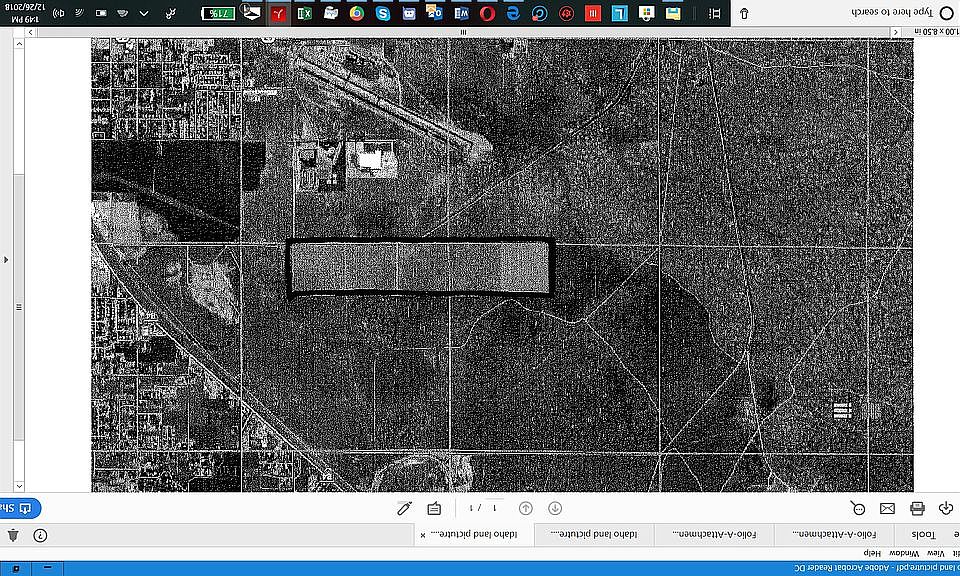Click vertical scrollbar arrow nearest the toolbar

[19, 486]
